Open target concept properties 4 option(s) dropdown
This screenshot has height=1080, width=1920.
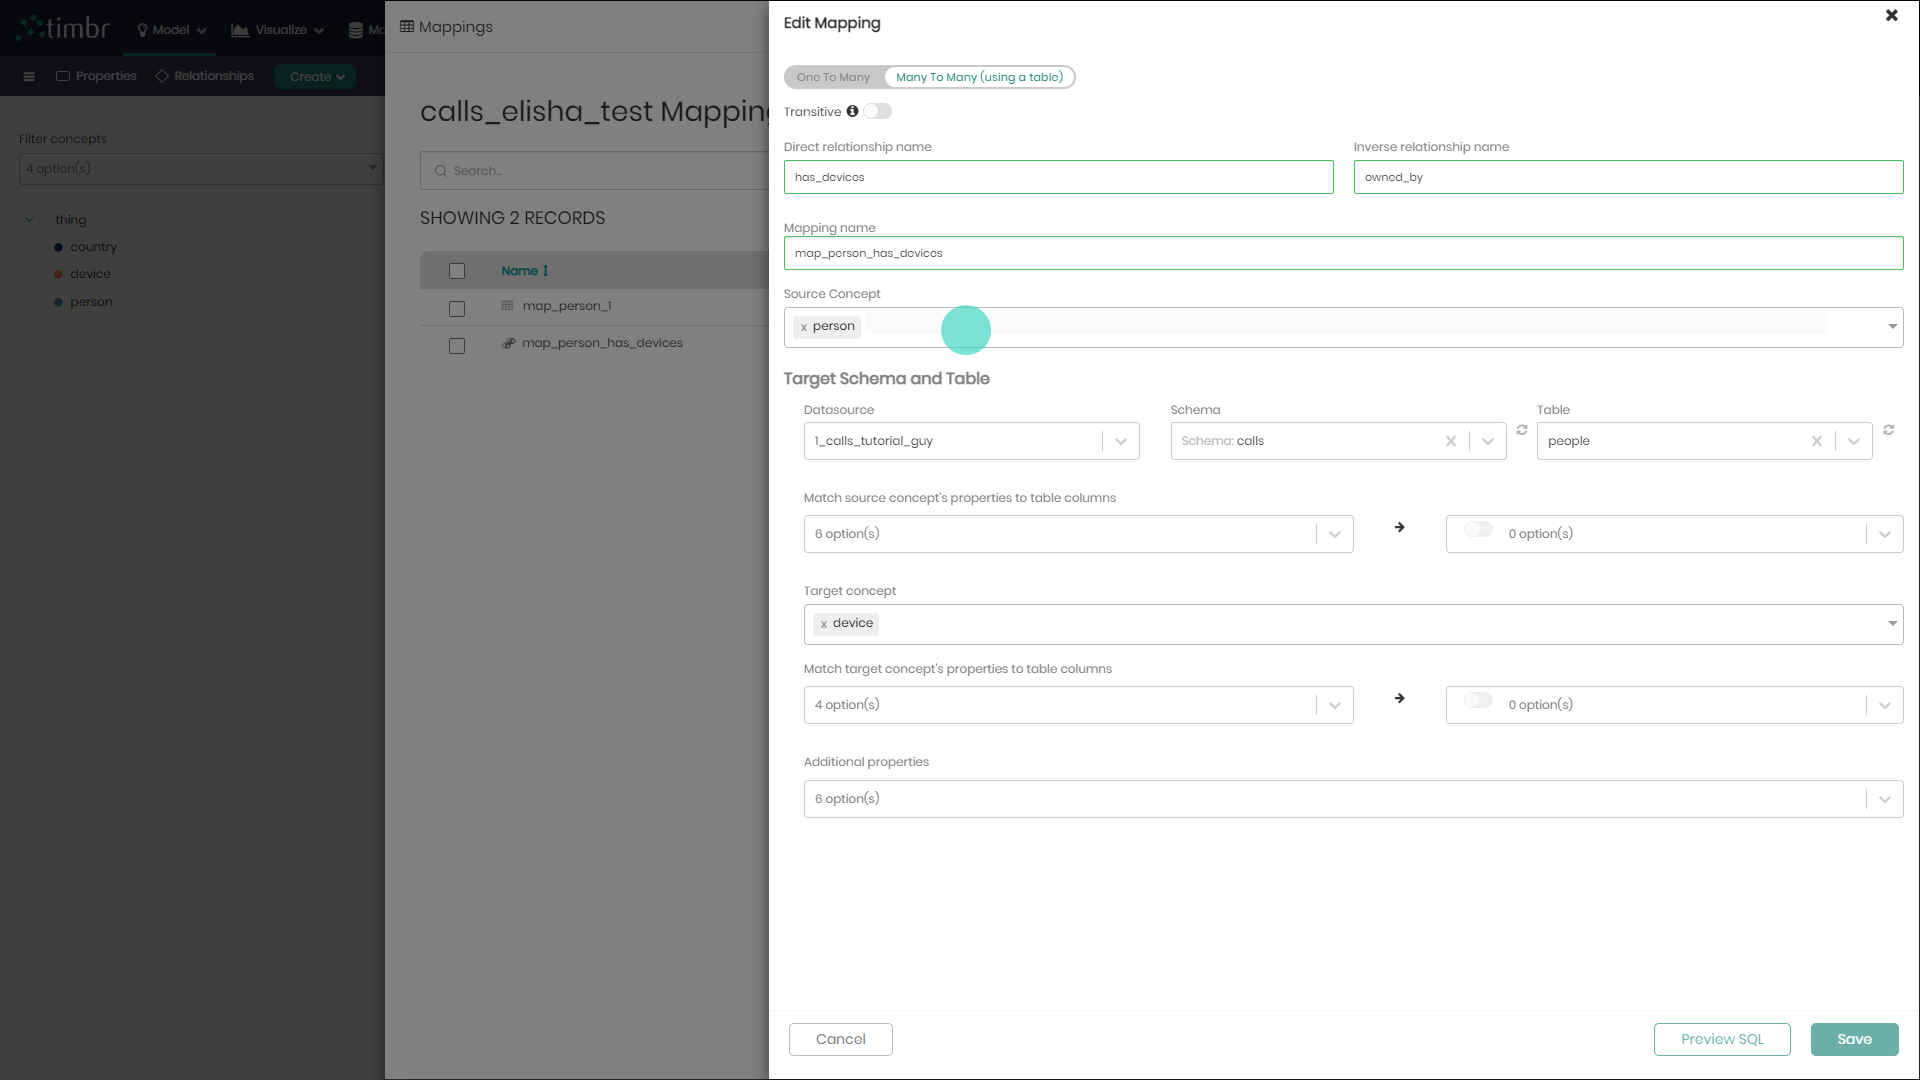point(1078,705)
